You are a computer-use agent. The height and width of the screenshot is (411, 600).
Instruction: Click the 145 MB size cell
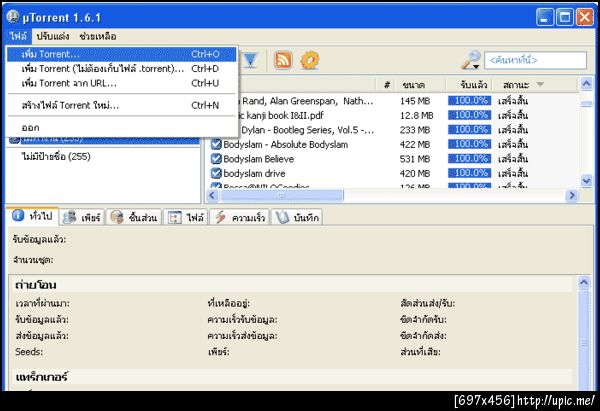click(x=415, y=101)
